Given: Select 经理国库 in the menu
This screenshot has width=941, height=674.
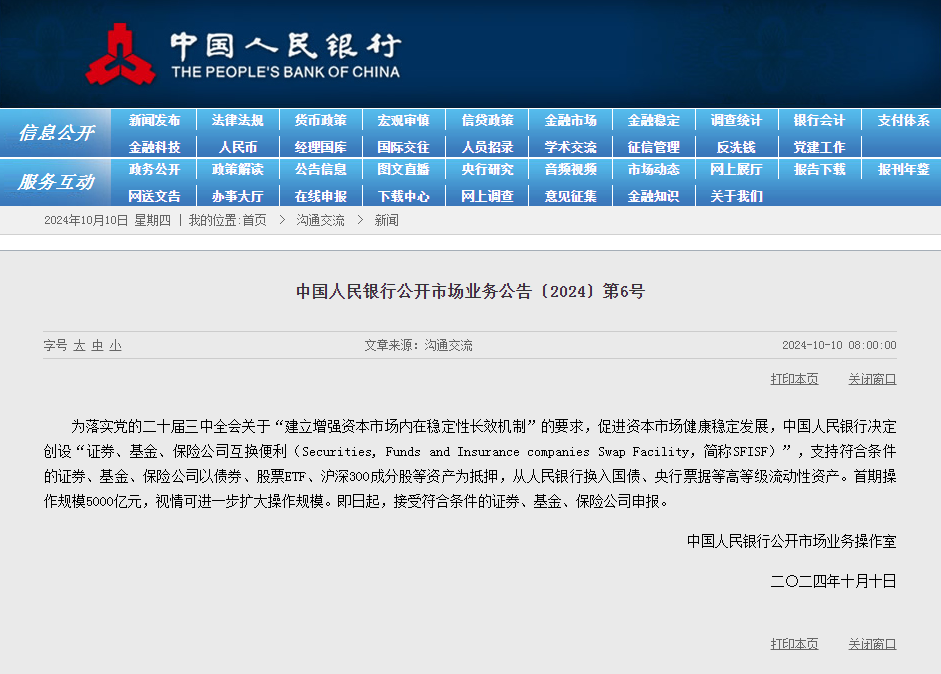Looking at the screenshot, I should pos(320,147).
